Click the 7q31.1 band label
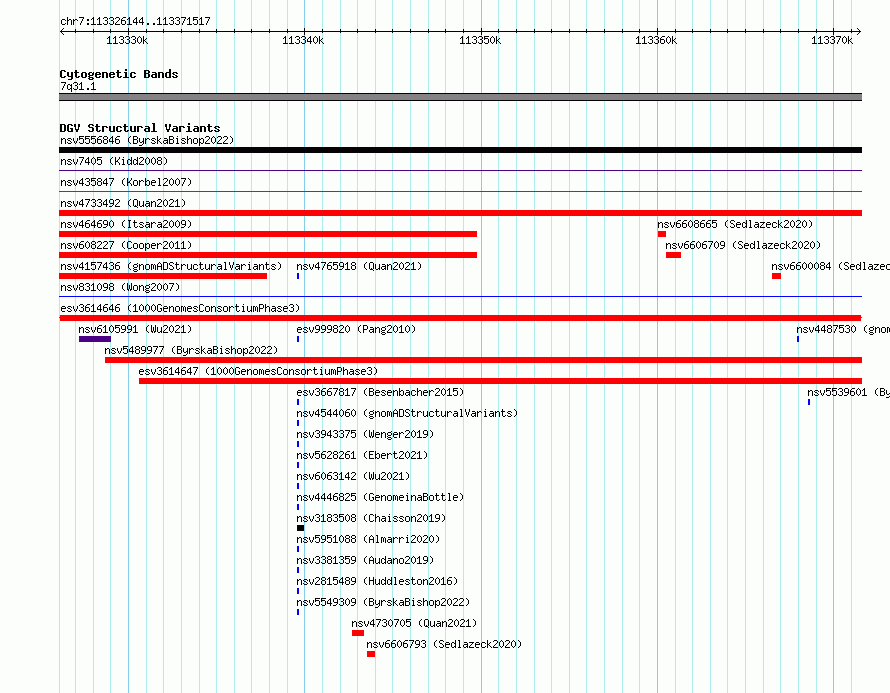This screenshot has width=890, height=693. (x=78, y=86)
